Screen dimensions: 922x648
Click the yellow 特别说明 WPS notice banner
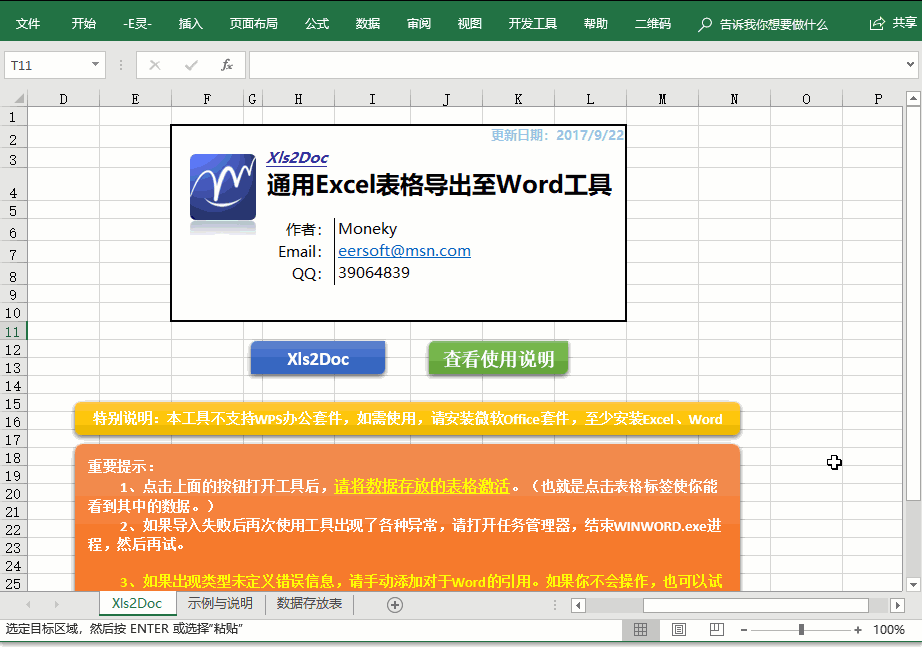[x=407, y=419]
